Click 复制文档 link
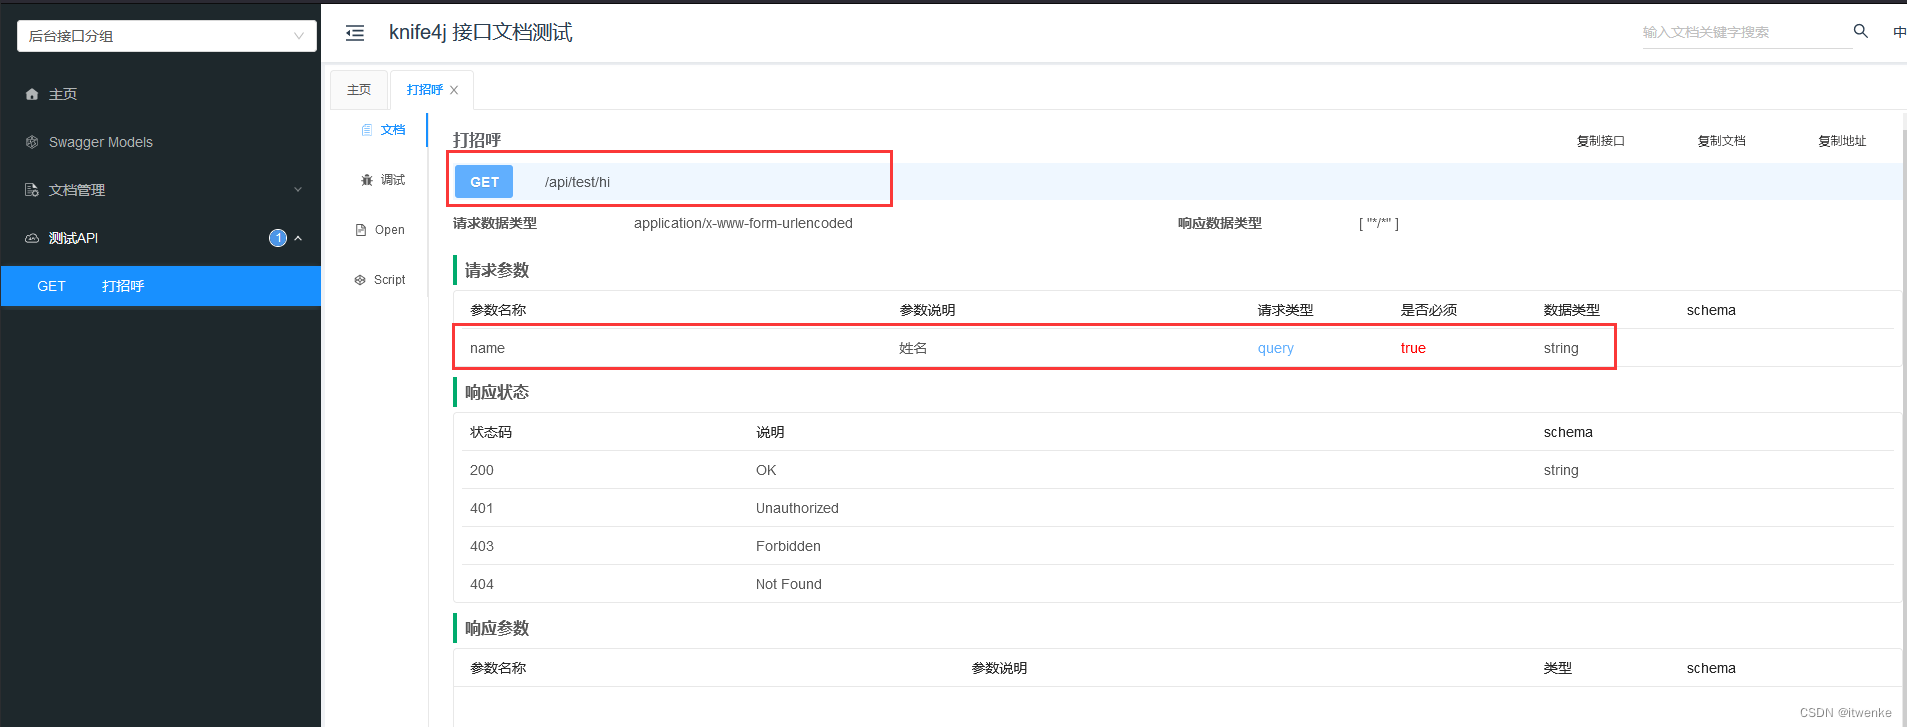This screenshot has height=727, width=1907. (1722, 141)
